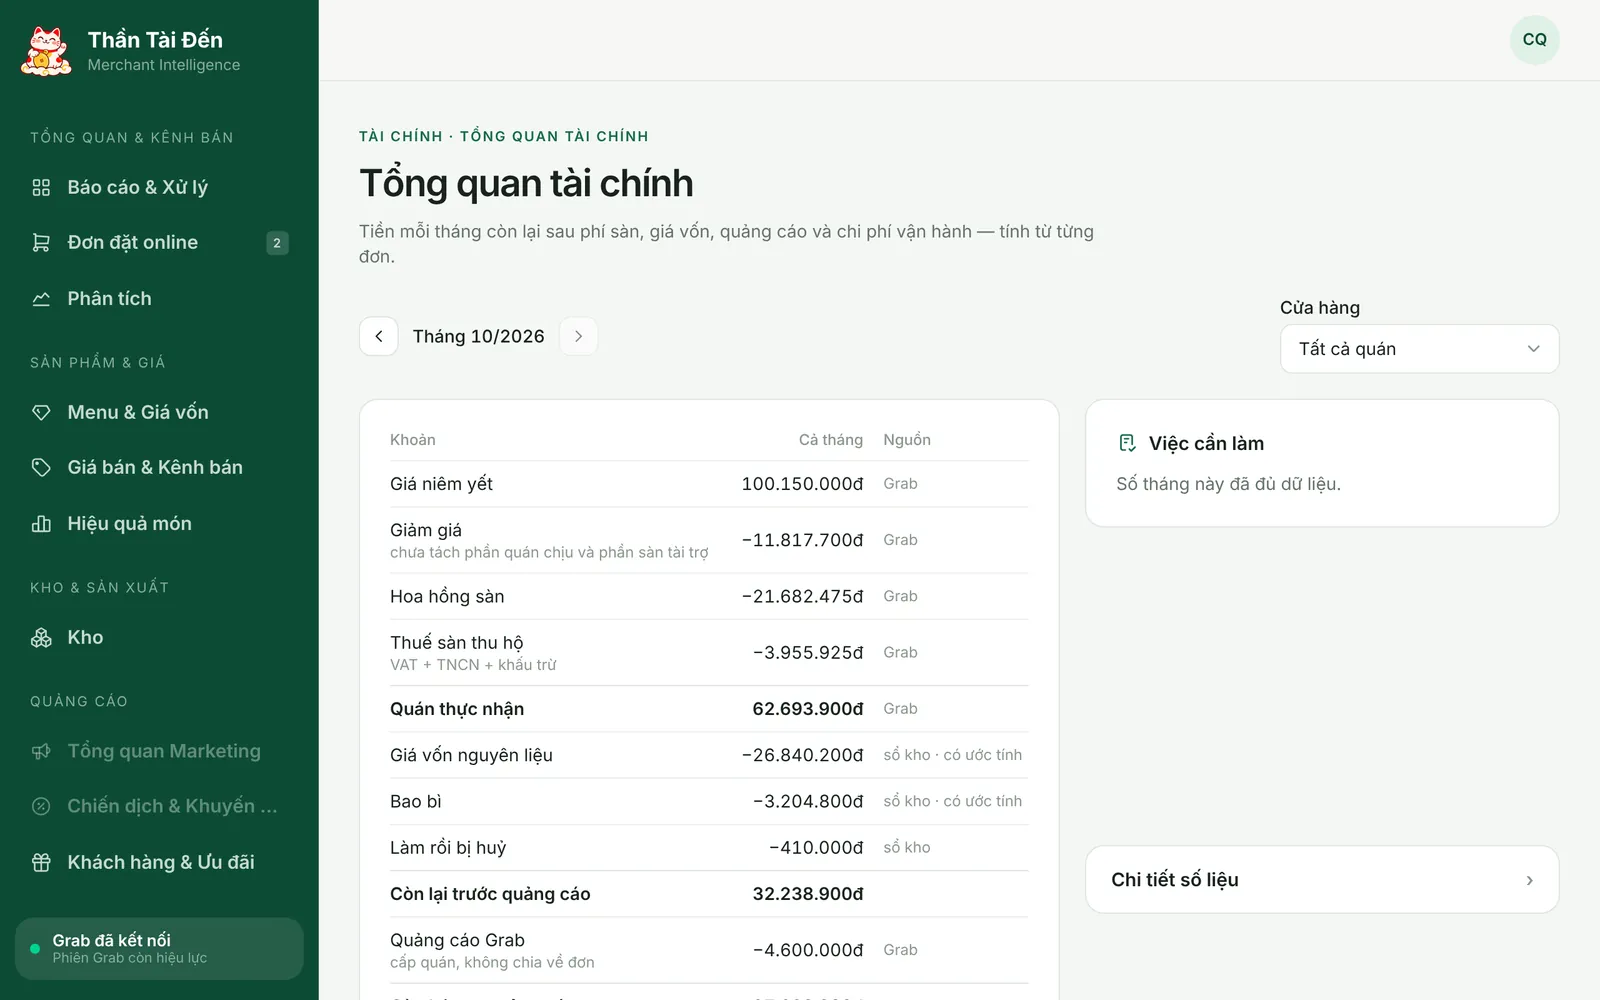Viewport: 1600px width, 1000px height.
Task: Expand Chi tiết số liệu panel
Action: (x=1322, y=880)
